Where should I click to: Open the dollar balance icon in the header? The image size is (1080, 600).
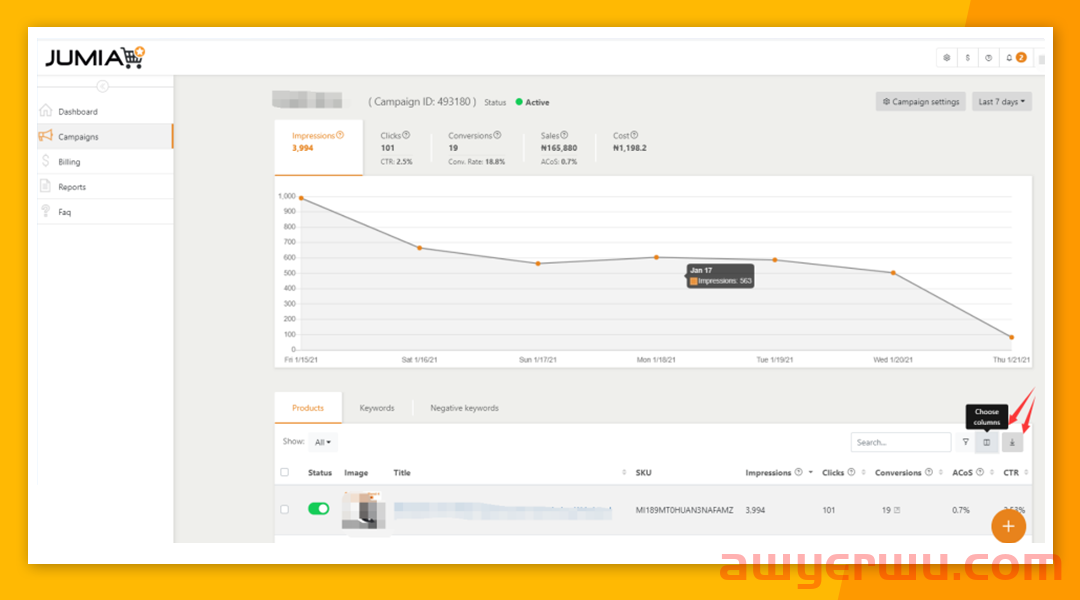click(967, 58)
